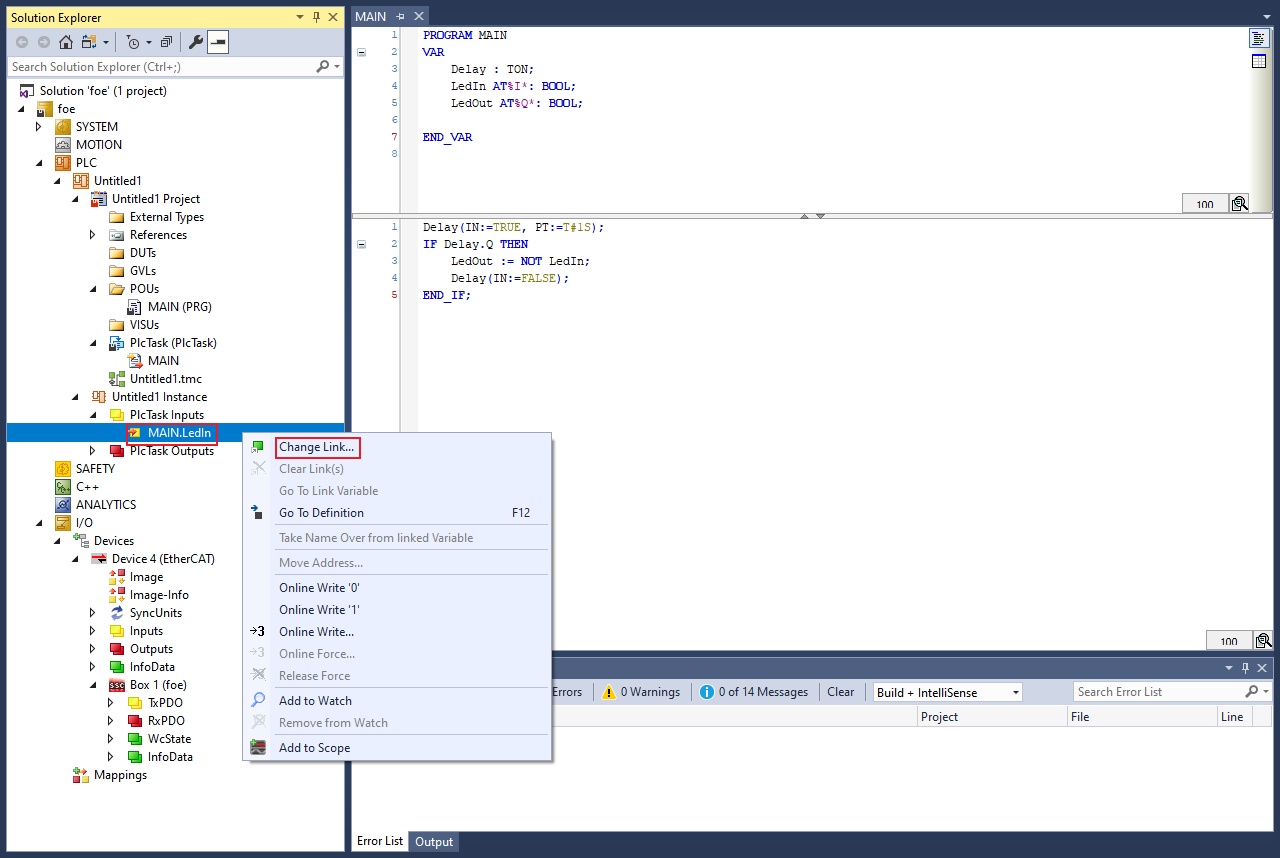Toggle the Warnings filter in Error List
Viewport: 1280px width, 858px height.
point(641,692)
